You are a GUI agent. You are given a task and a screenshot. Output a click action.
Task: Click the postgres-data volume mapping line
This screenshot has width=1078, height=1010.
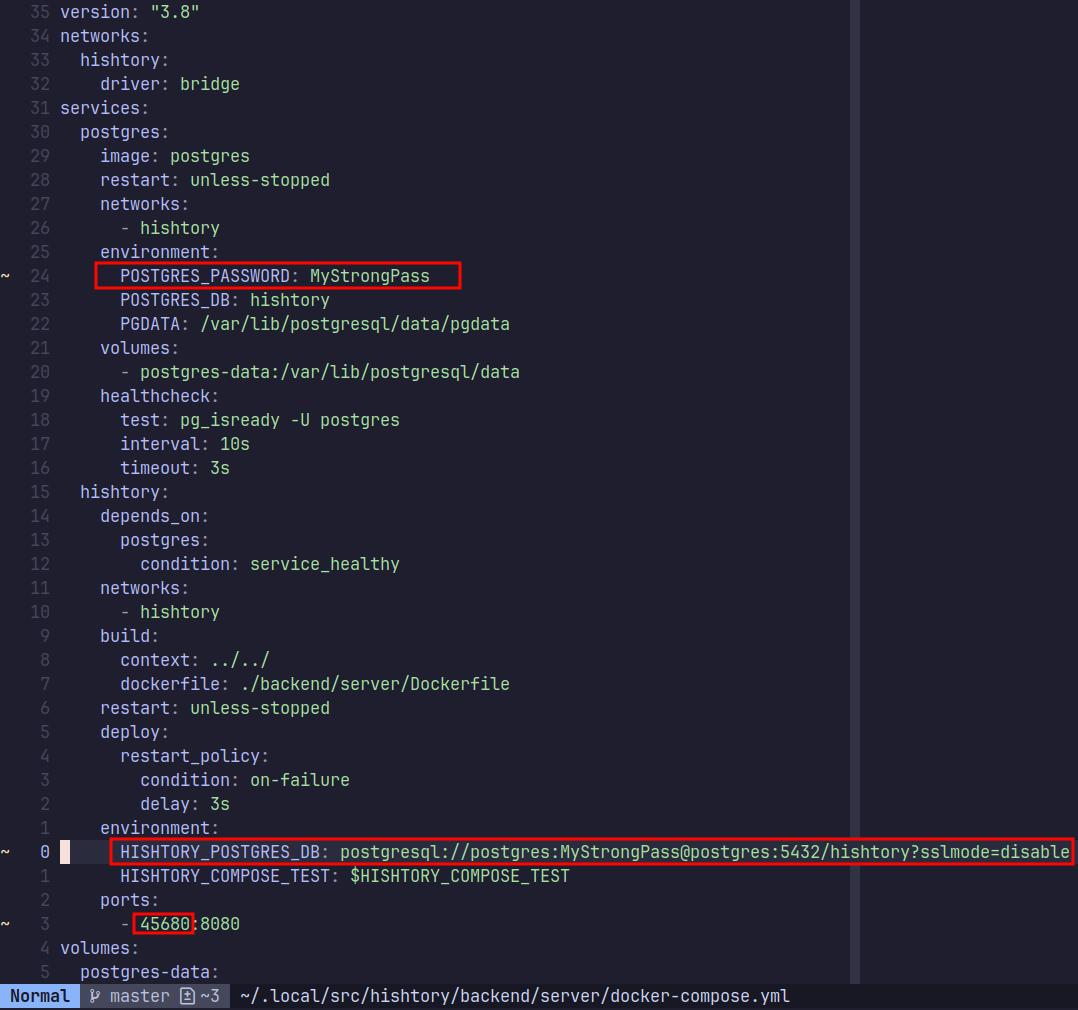point(320,372)
